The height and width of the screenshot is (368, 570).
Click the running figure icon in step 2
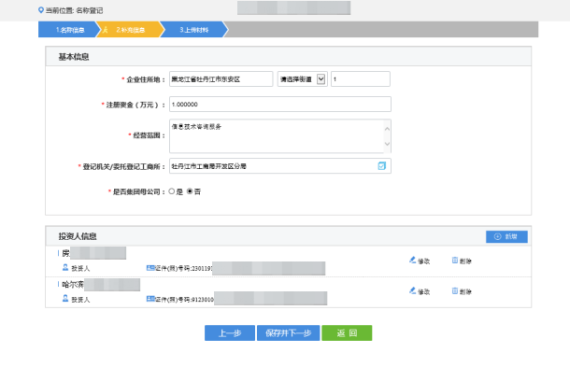(x=105, y=30)
